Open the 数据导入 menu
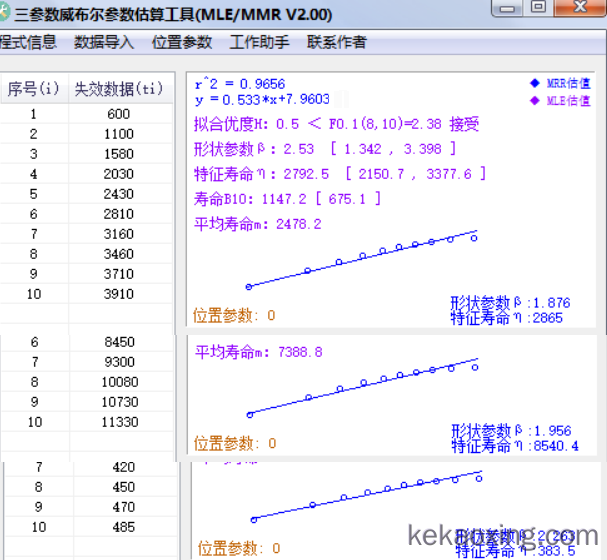Viewport: 607px width, 560px height. click(104, 42)
